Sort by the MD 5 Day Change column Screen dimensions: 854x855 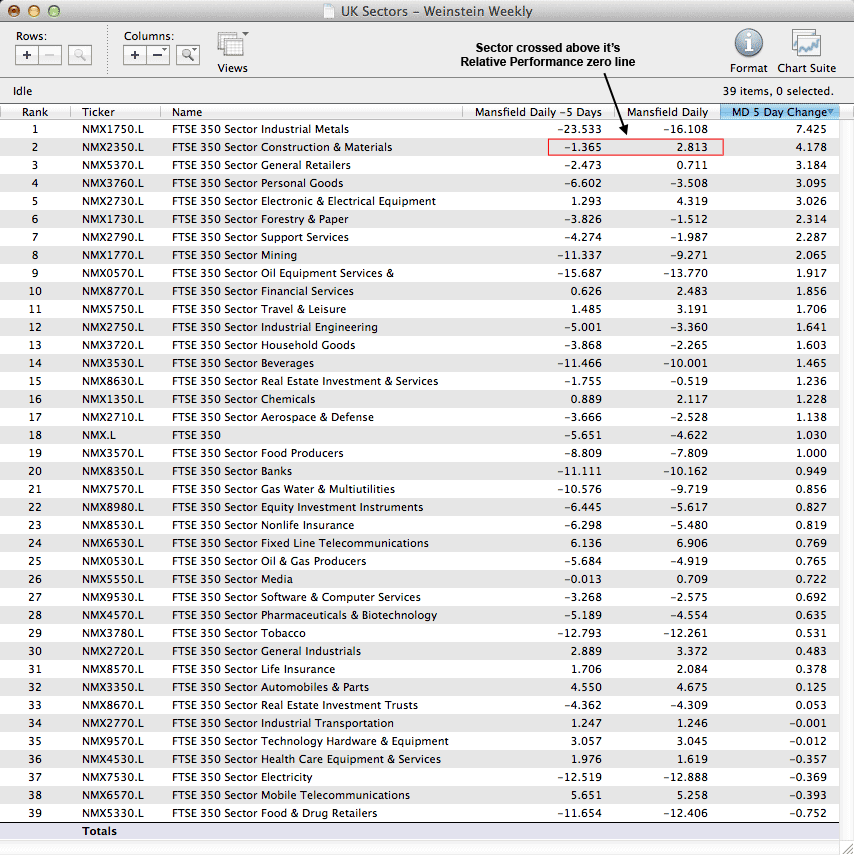779,112
